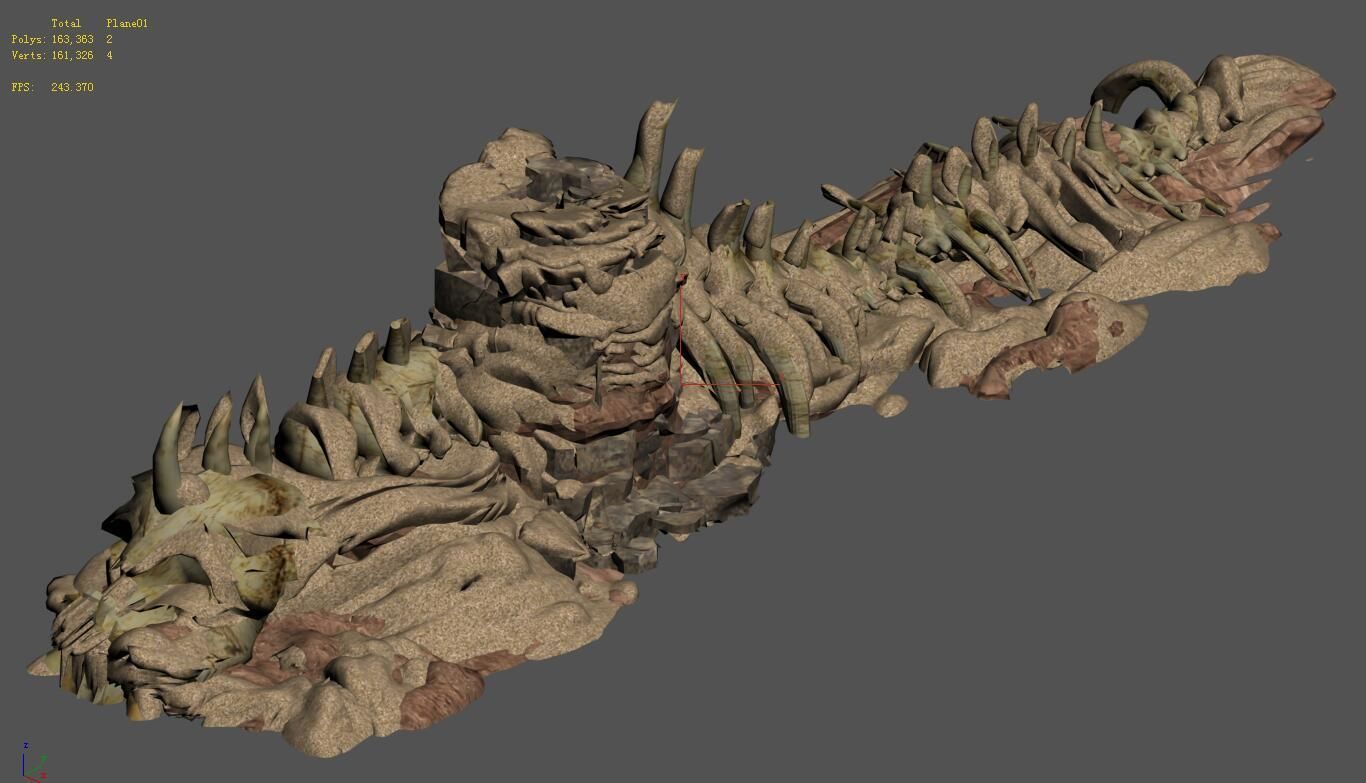The width and height of the screenshot is (1366, 783).
Task: Click the frame rate value '243.370'
Action: click(72, 87)
